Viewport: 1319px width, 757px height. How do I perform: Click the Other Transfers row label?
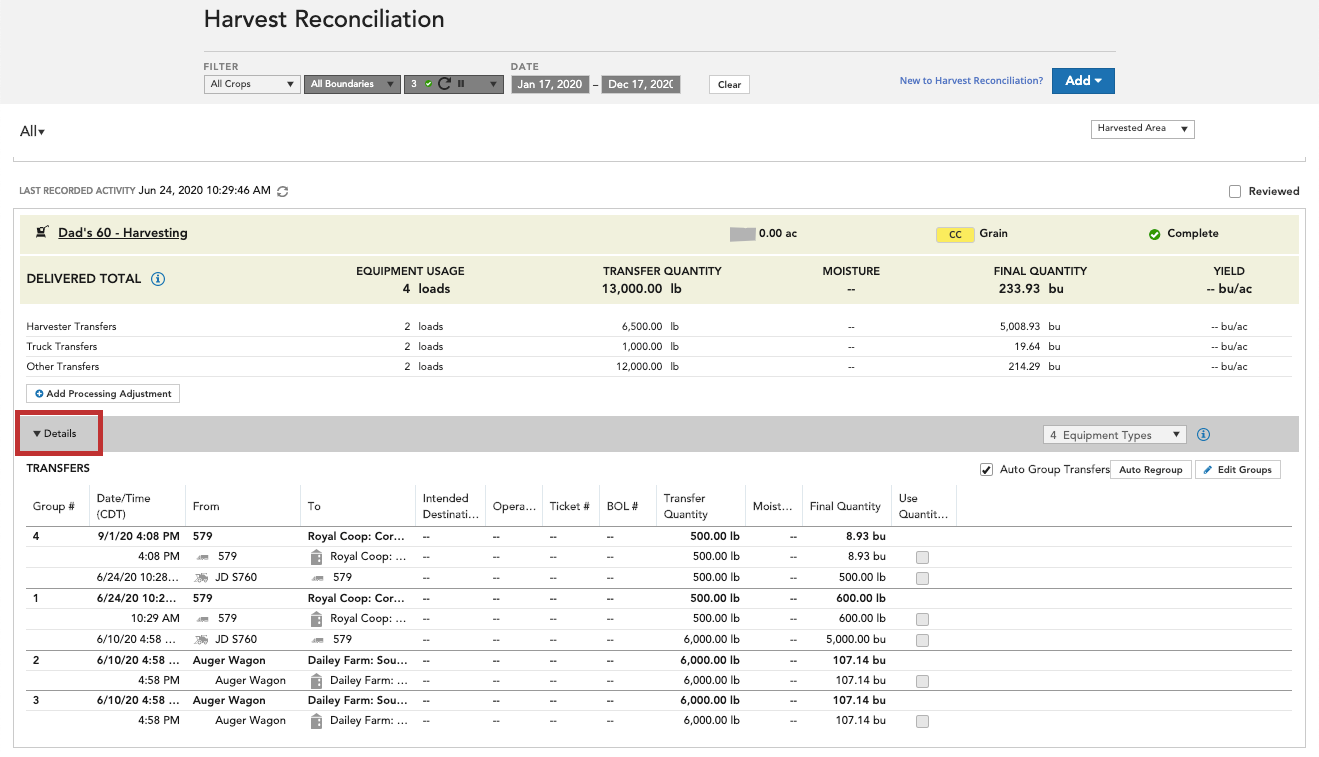[x=63, y=367]
